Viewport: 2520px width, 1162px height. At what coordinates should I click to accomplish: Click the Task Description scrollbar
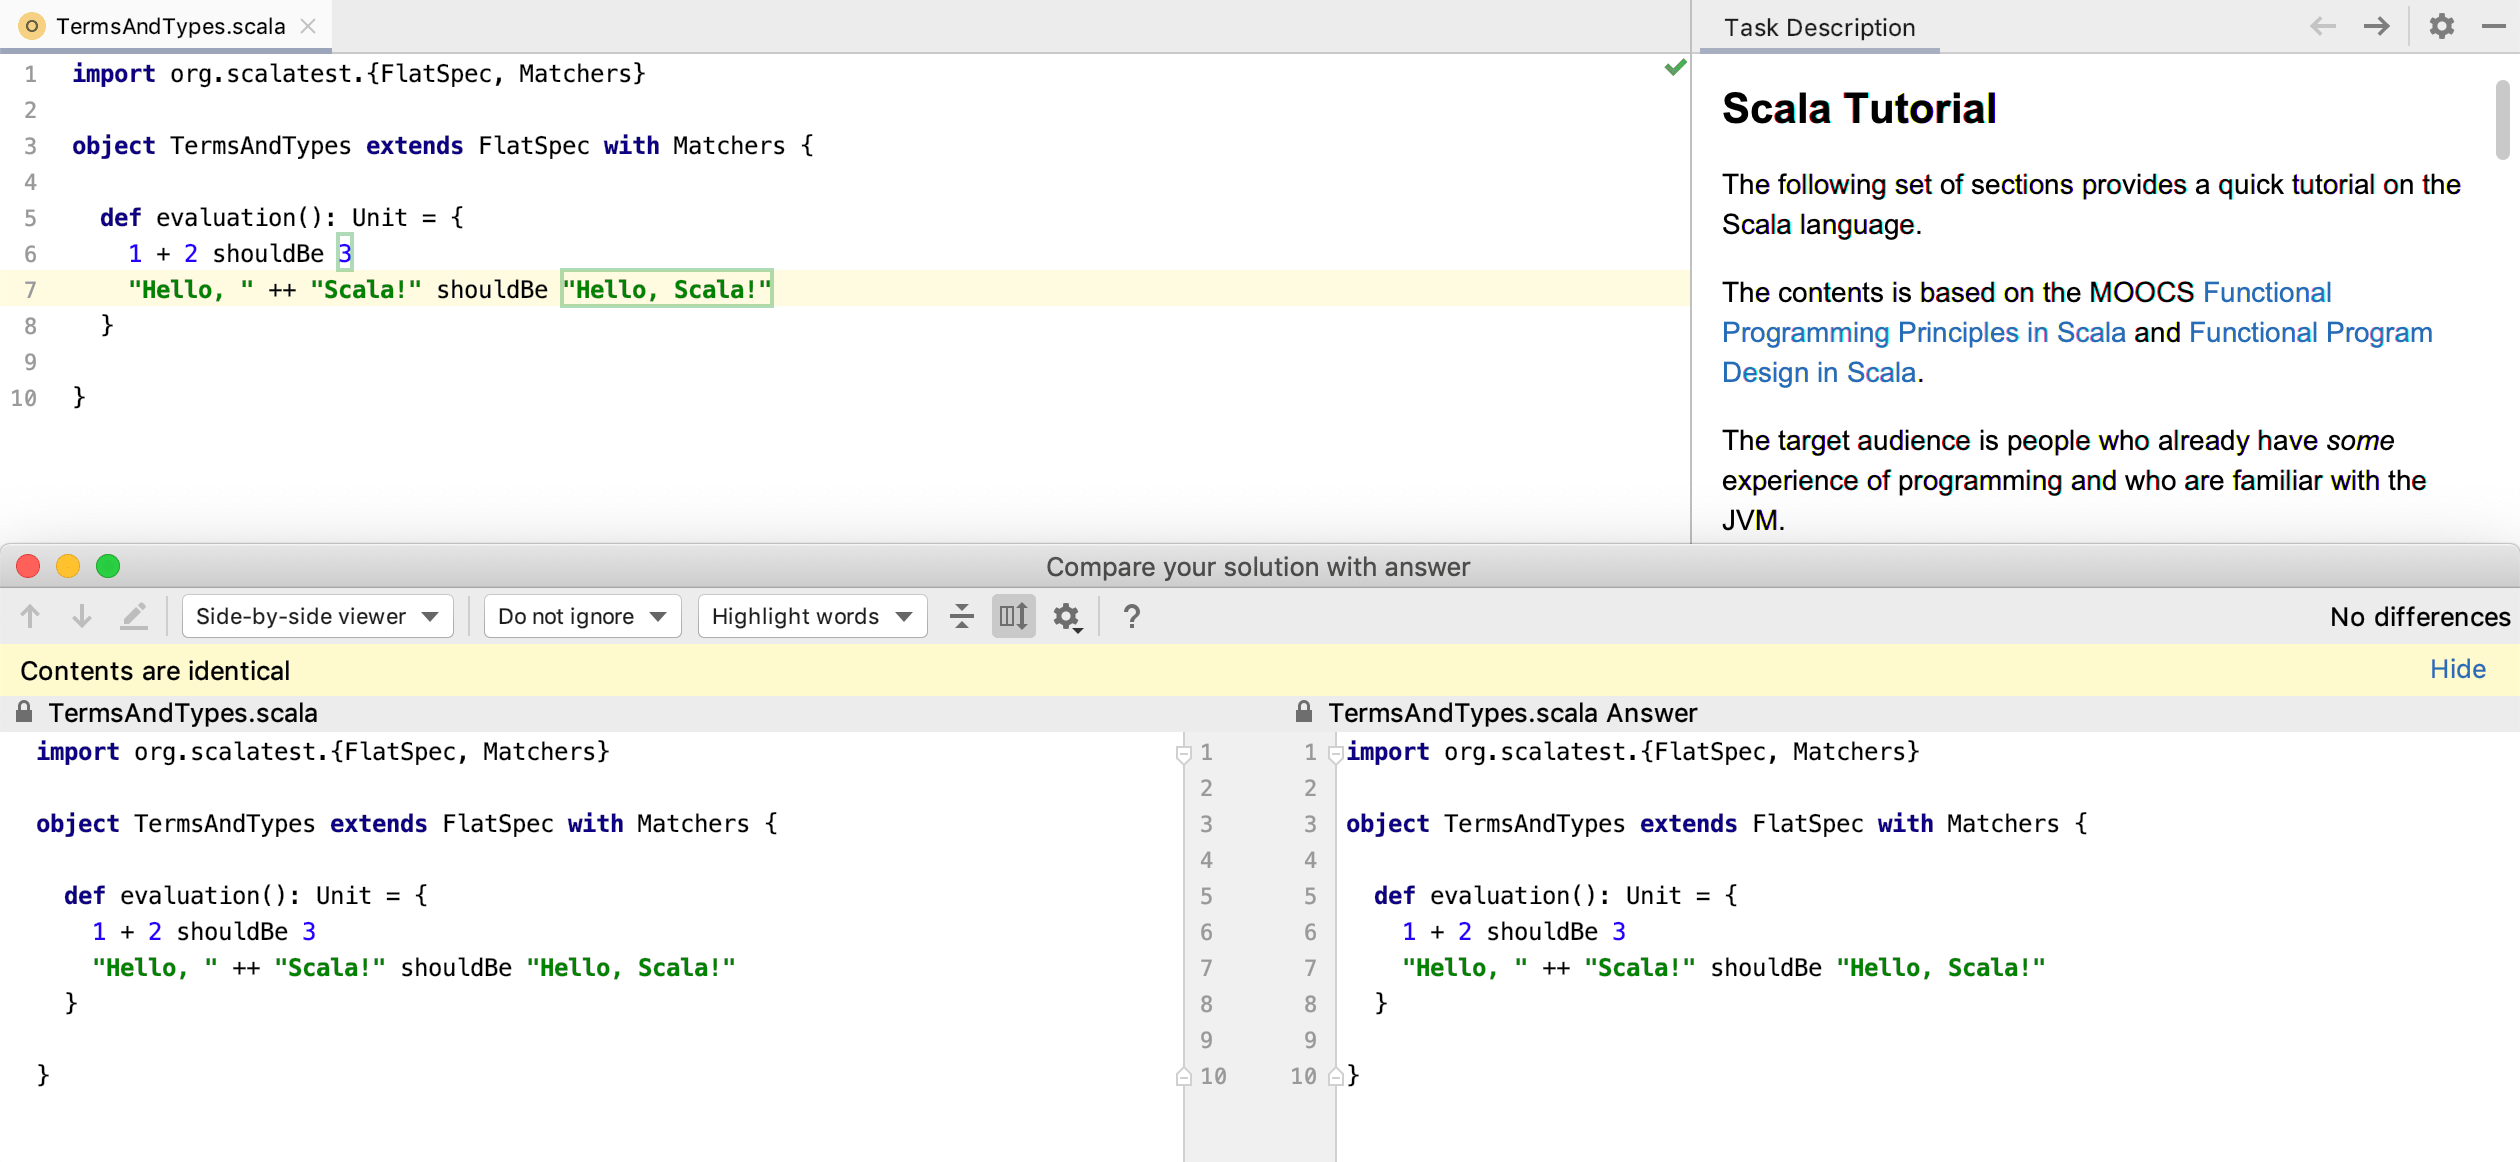(2501, 120)
